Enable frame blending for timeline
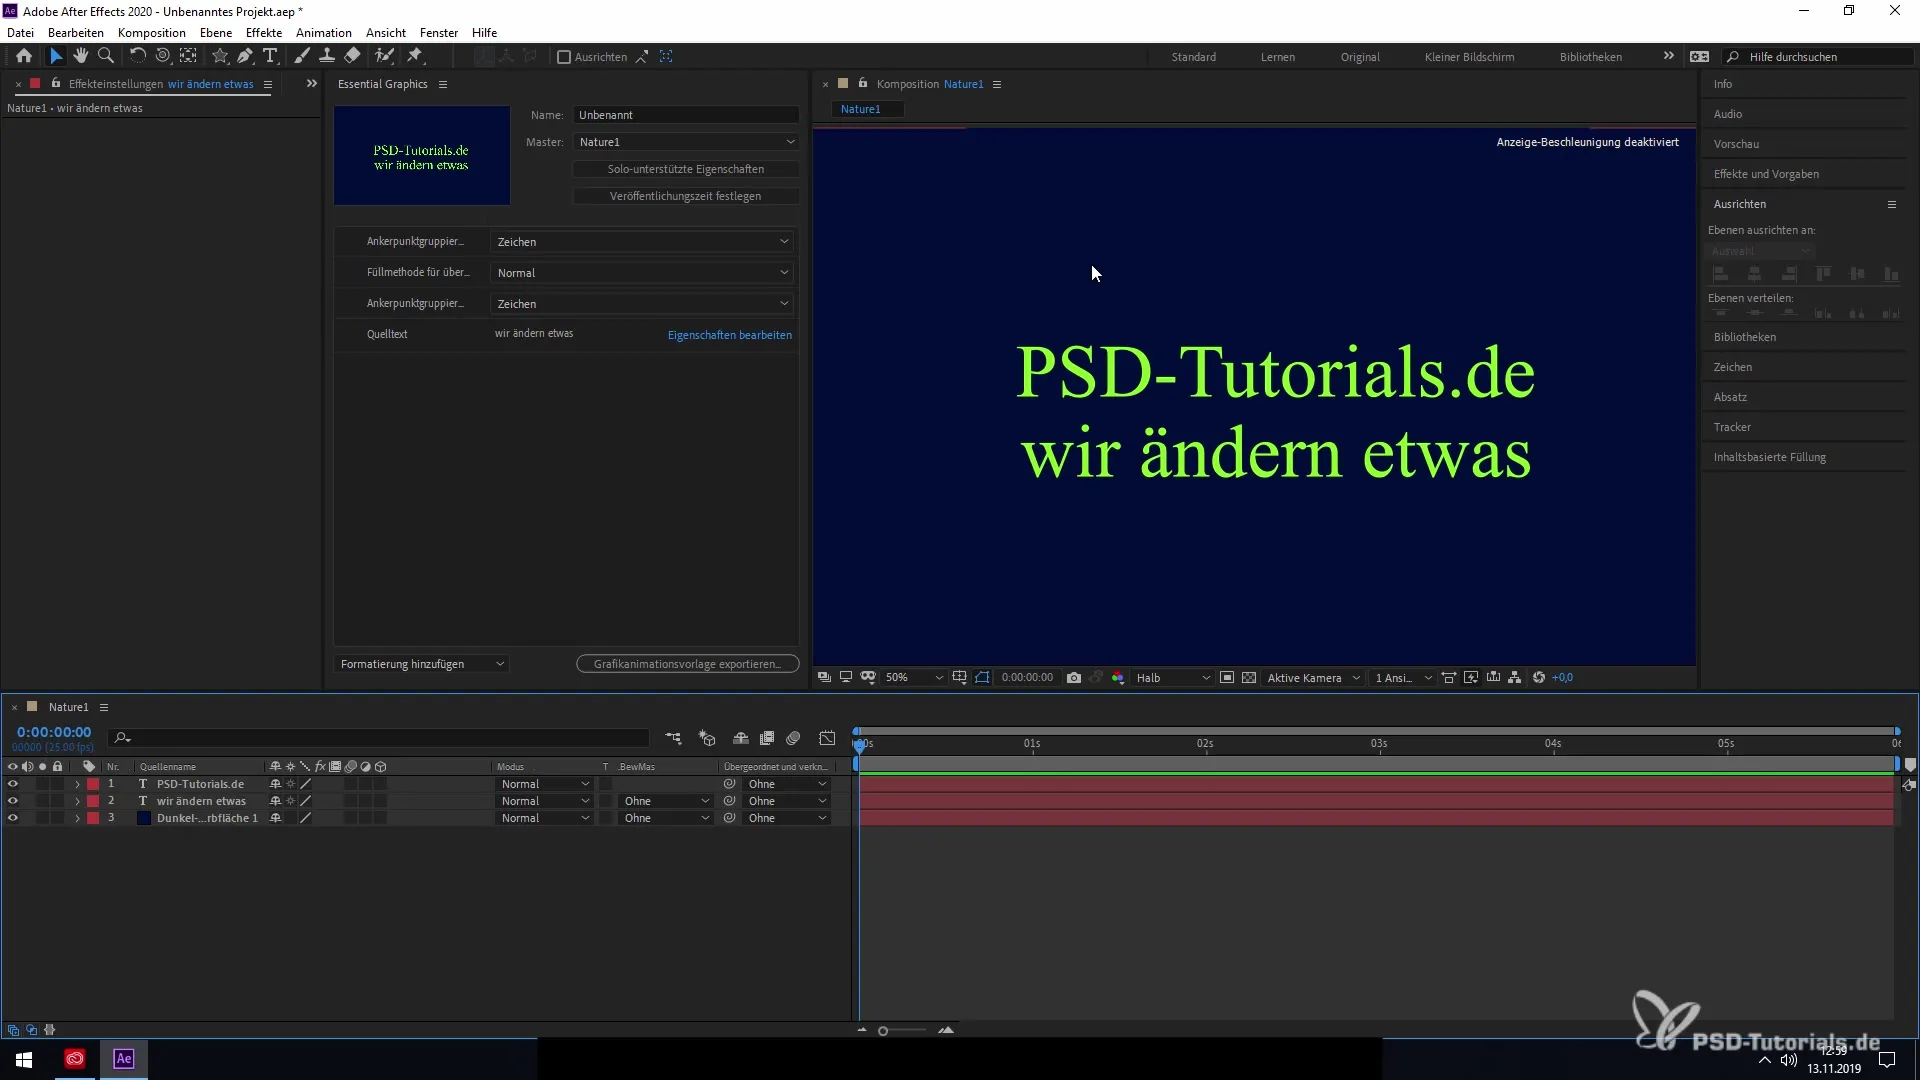1920x1080 pixels. tap(767, 738)
